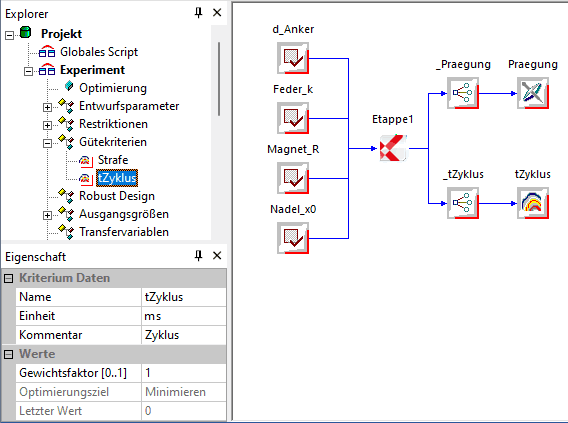
Task: Expand the Entwurfsparameter tree node
Action: (47, 107)
